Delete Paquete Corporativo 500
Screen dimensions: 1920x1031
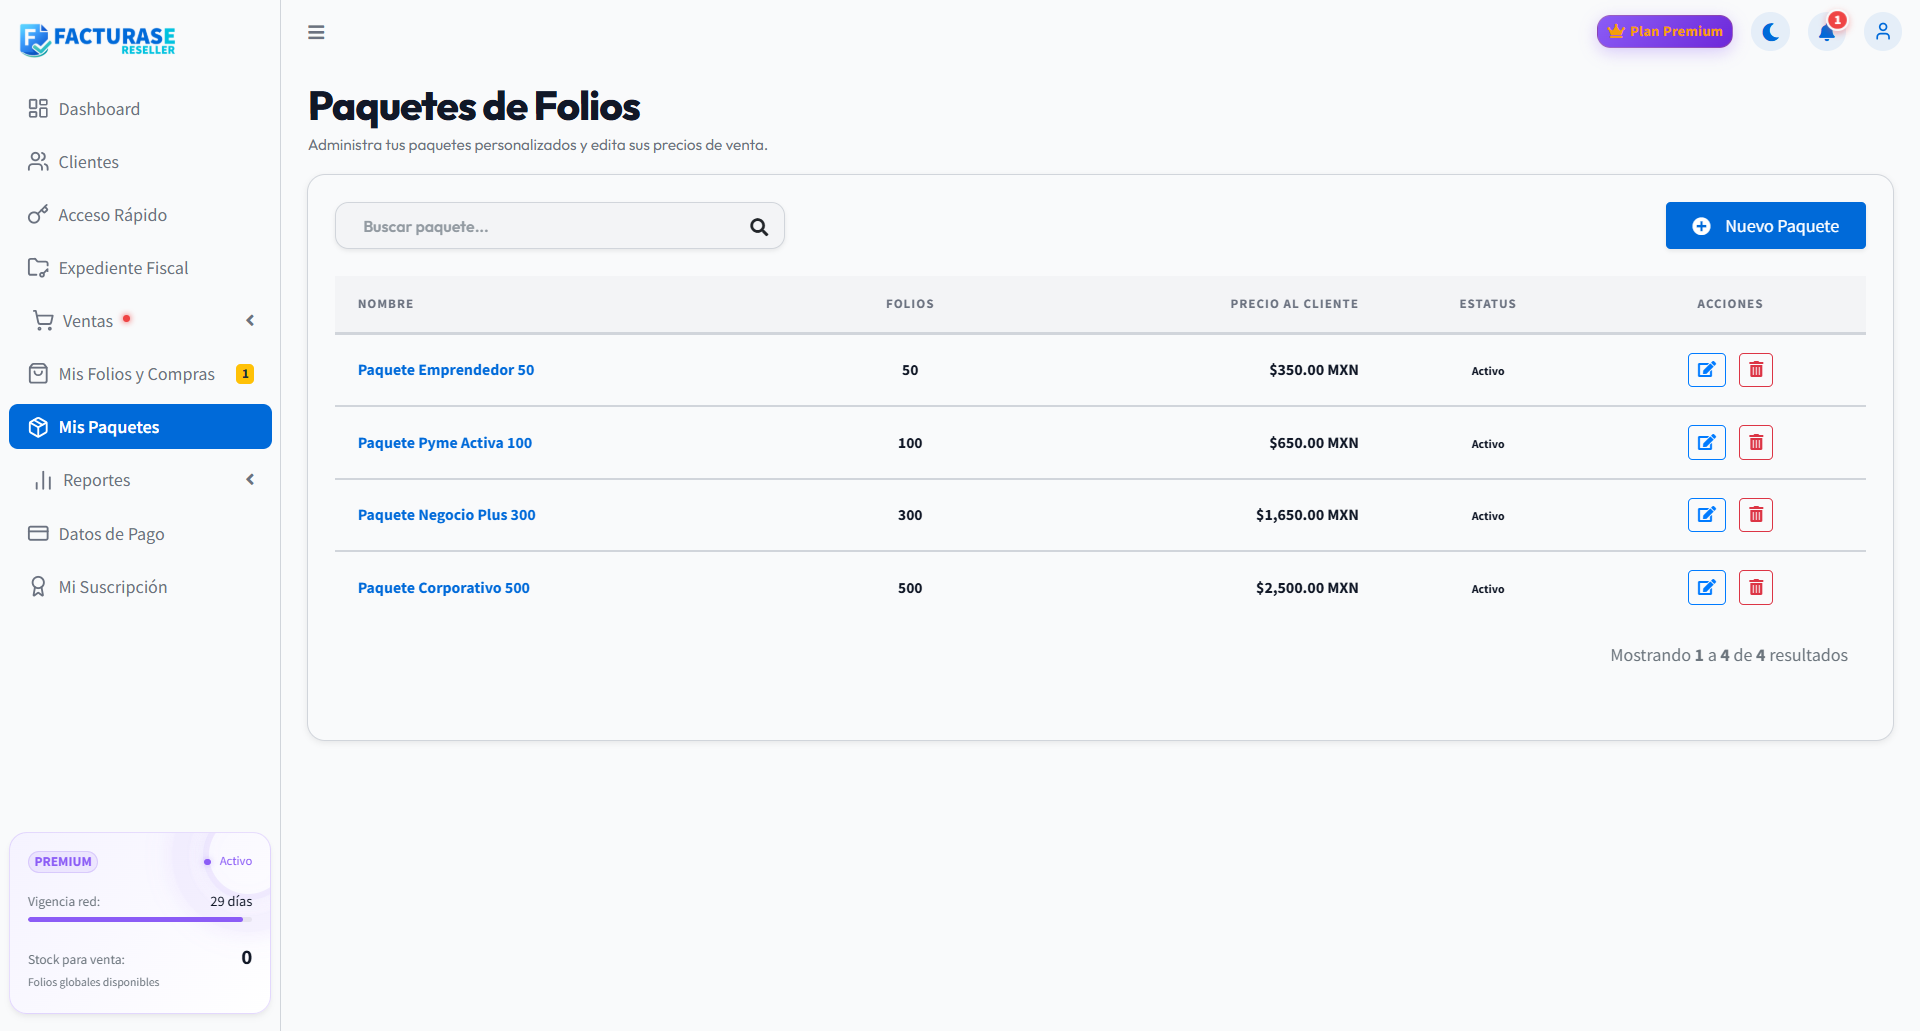(x=1756, y=588)
